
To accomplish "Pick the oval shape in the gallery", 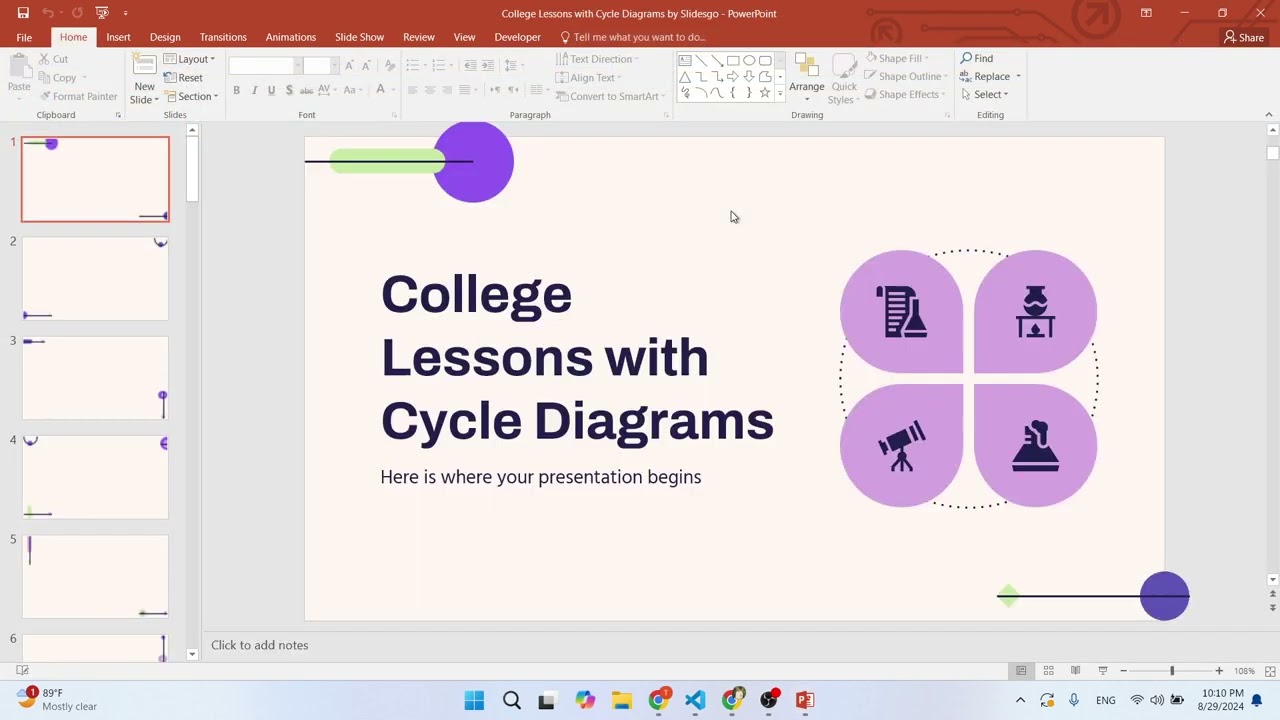I will tap(749, 60).
